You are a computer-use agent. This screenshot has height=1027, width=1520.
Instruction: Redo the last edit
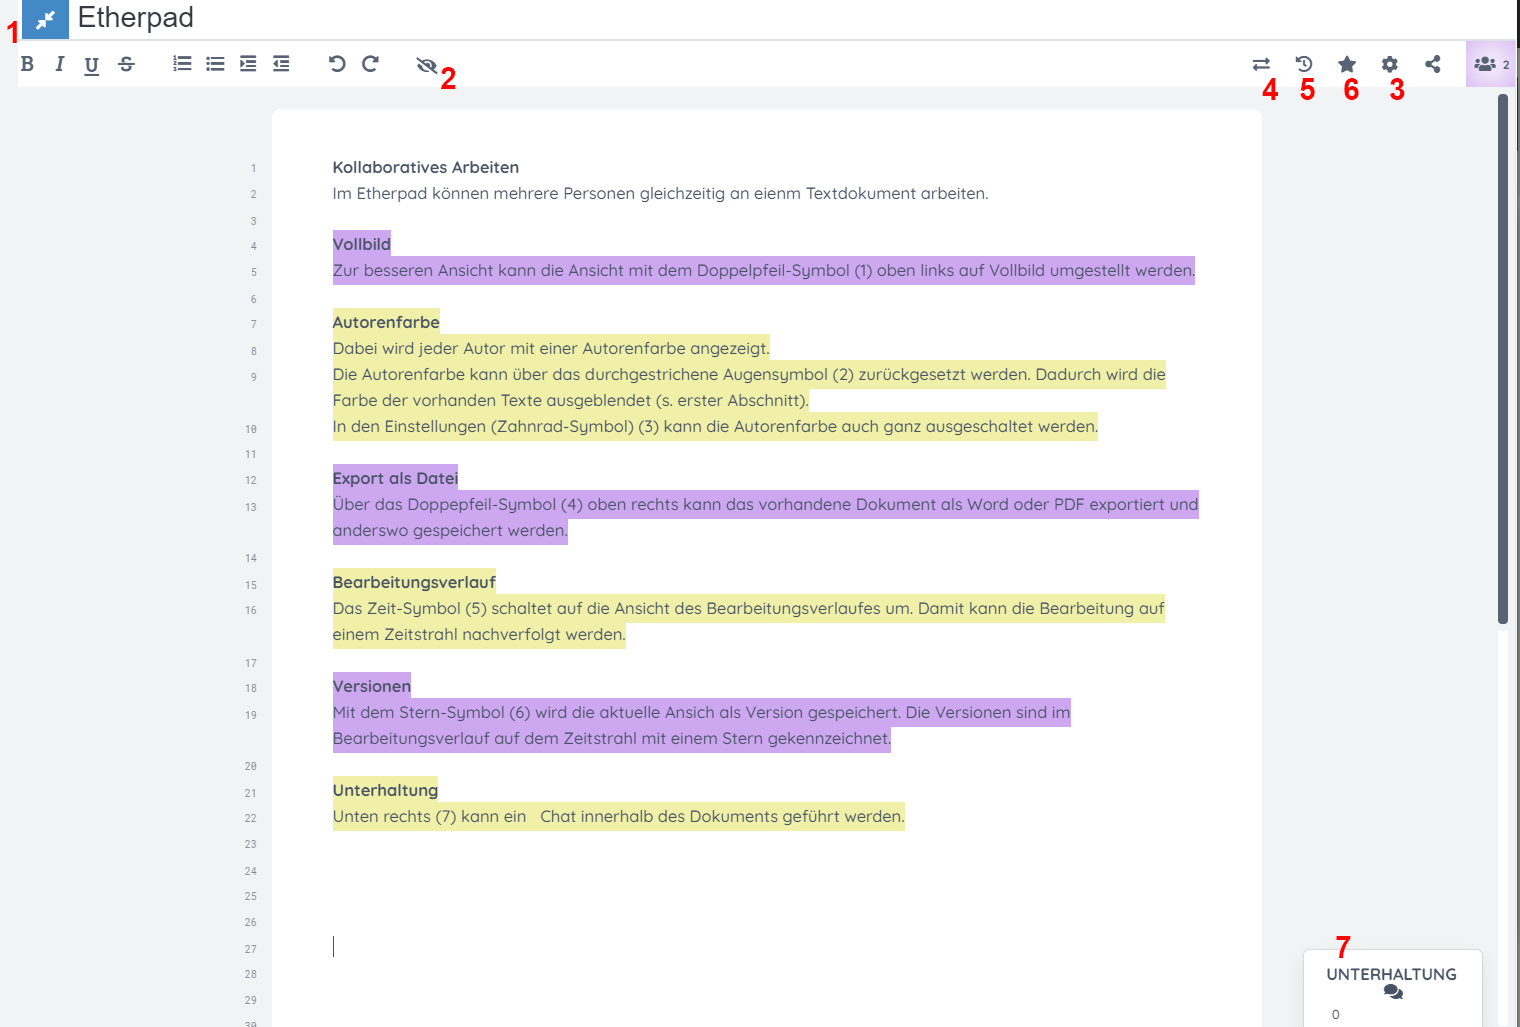(x=370, y=64)
